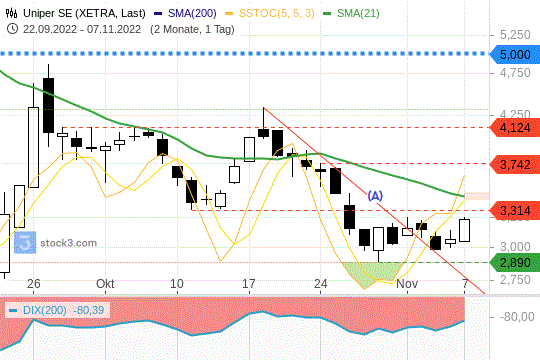The image size is (540, 360).
Task: Click the SSTOC orange legend marker
Action: [x=229, y=14]
